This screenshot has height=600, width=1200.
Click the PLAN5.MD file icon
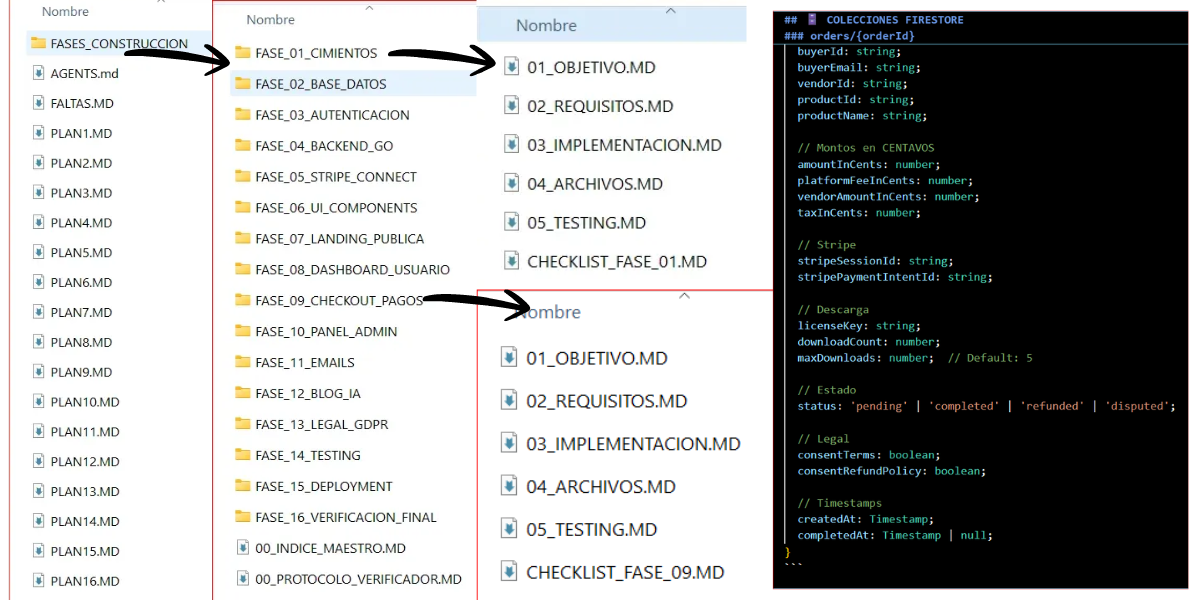pyautogui.click(x=38, y=252)
